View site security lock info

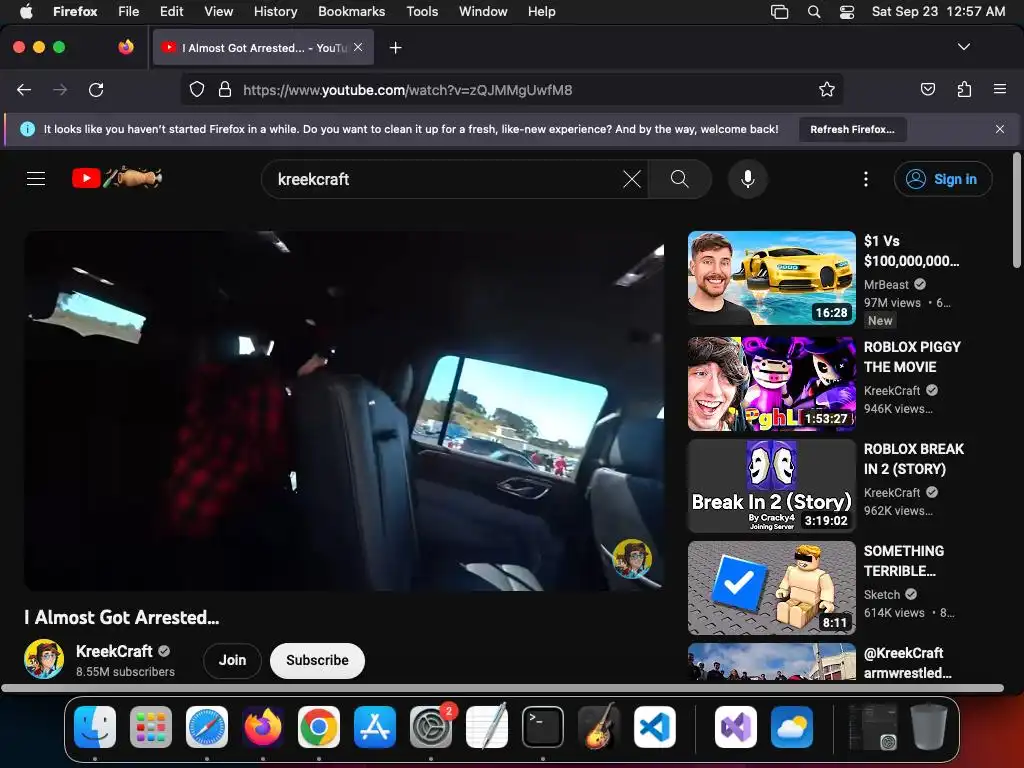pos(225,89)
